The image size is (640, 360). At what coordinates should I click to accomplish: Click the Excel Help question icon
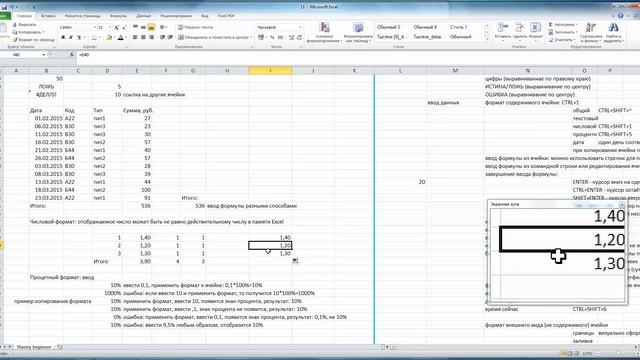[620, 16]
